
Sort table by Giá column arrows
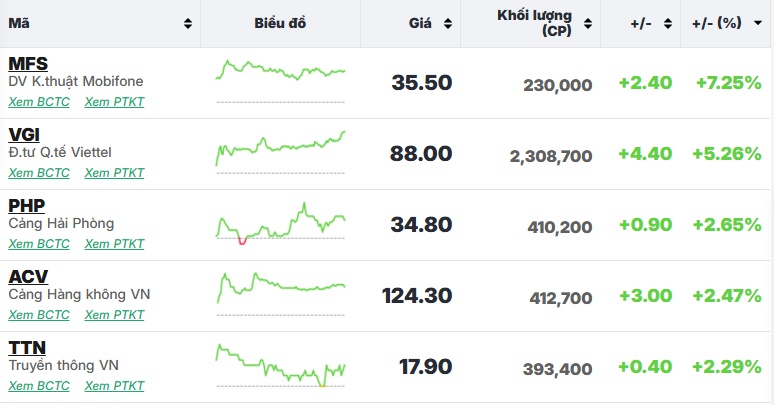(448, 23)
